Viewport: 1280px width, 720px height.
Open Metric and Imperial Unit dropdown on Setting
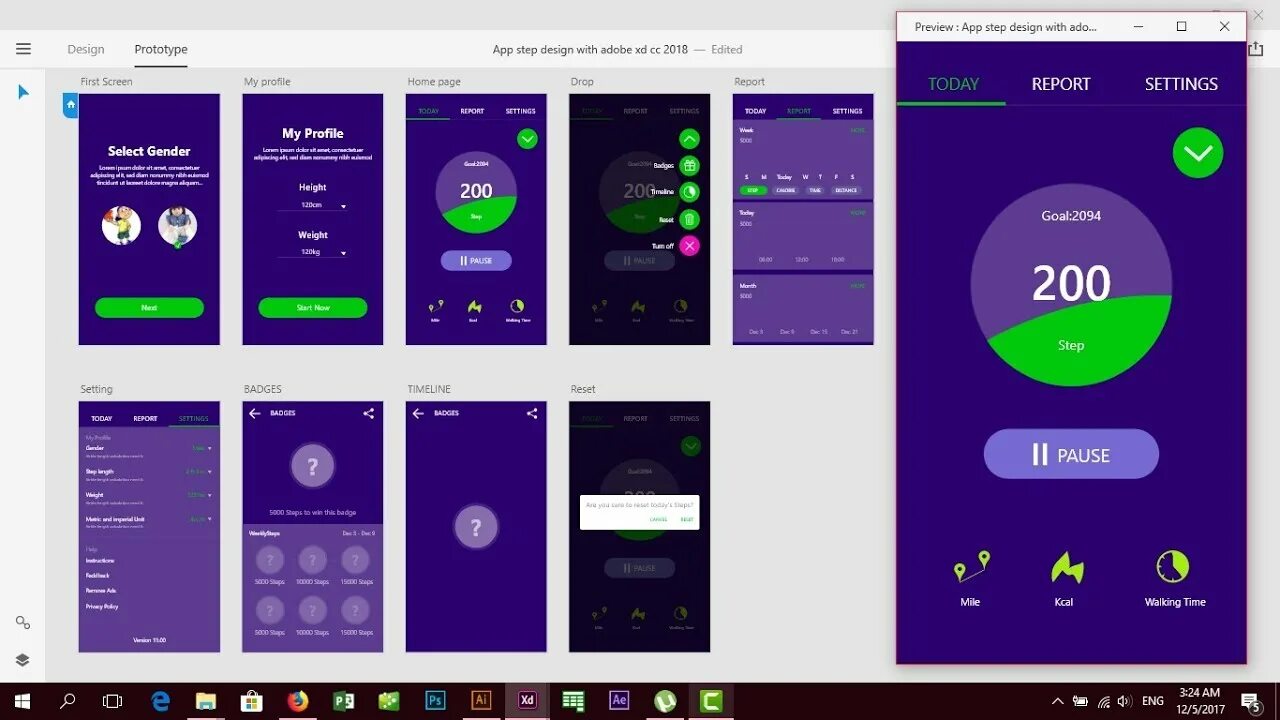[209, 519]
